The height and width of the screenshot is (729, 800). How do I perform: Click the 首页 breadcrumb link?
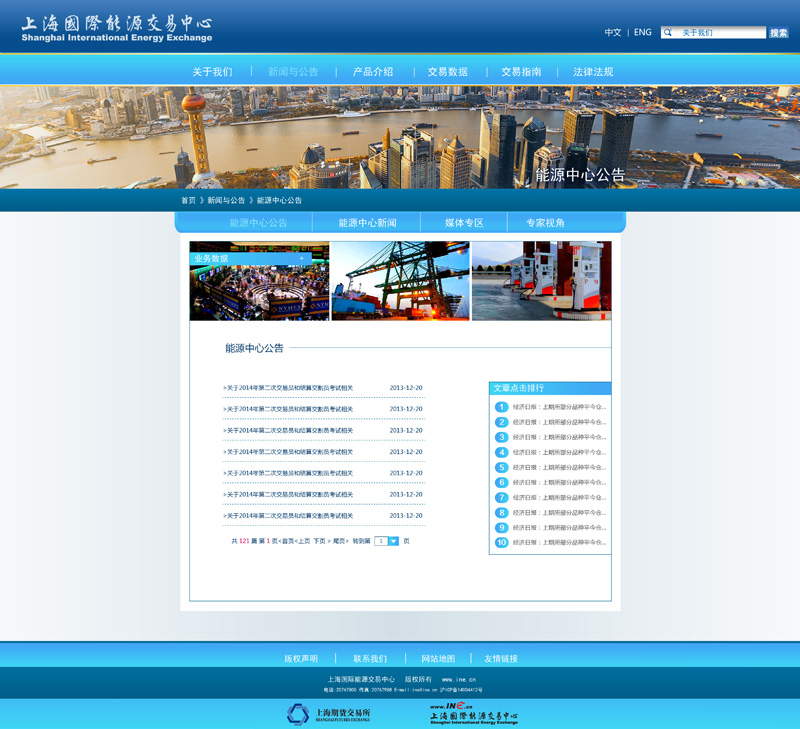[188, 200]
